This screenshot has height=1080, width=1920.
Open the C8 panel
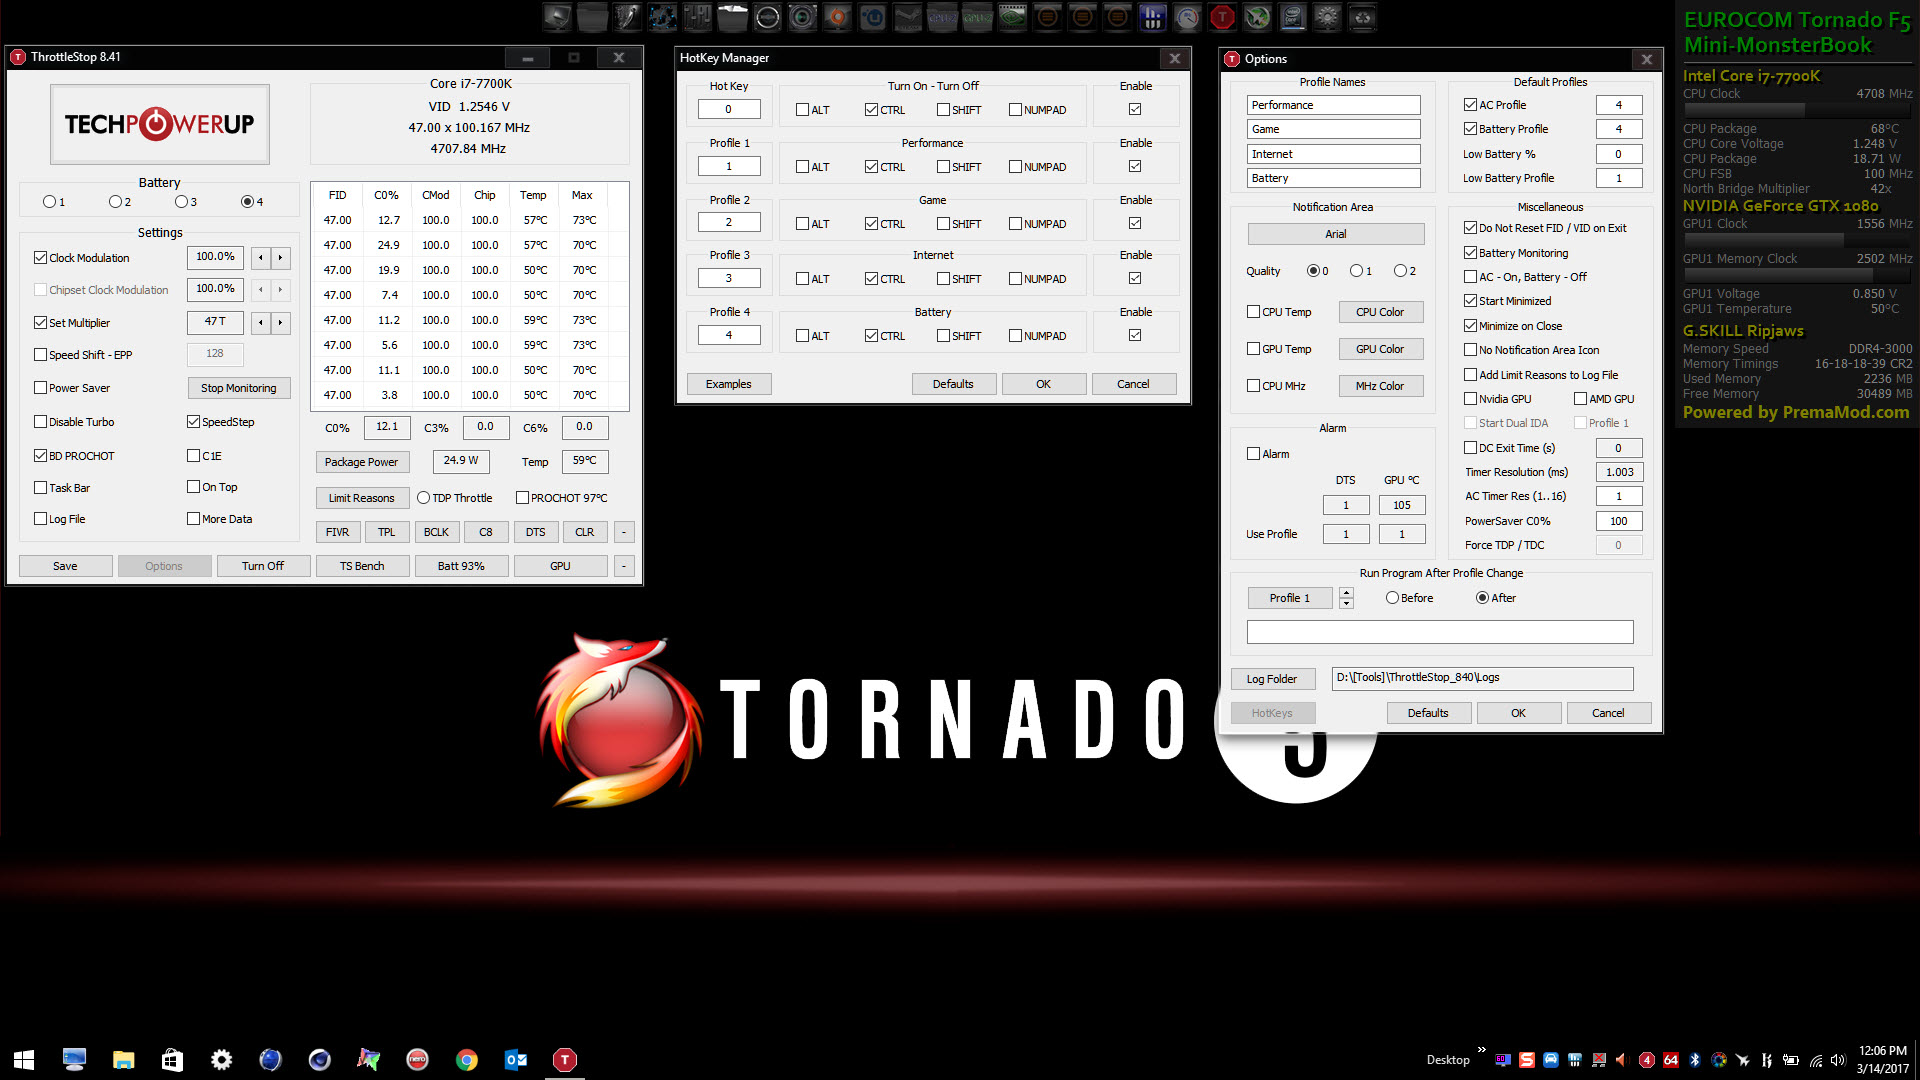486,532
